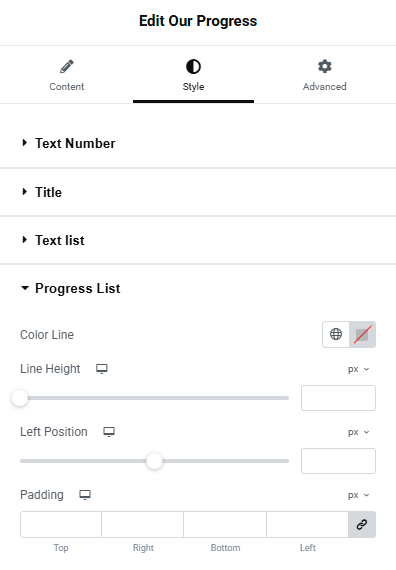Viewport: 396px width, 570px height.
Task: Click the Left Position slider handle
Action: click(x=154, y=461)
